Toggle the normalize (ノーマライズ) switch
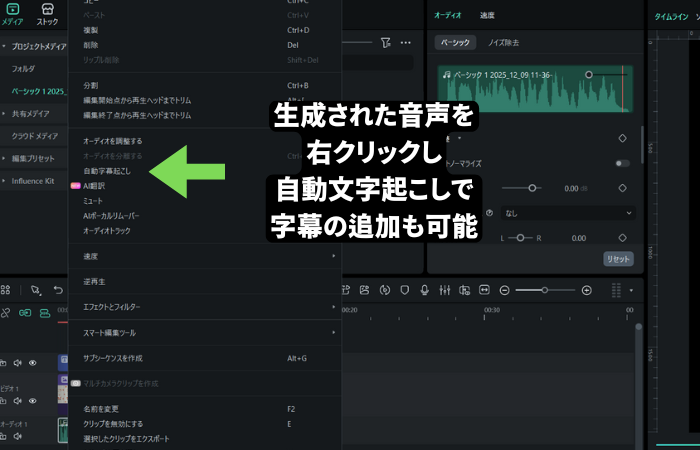700x450 pixels. 622,163
